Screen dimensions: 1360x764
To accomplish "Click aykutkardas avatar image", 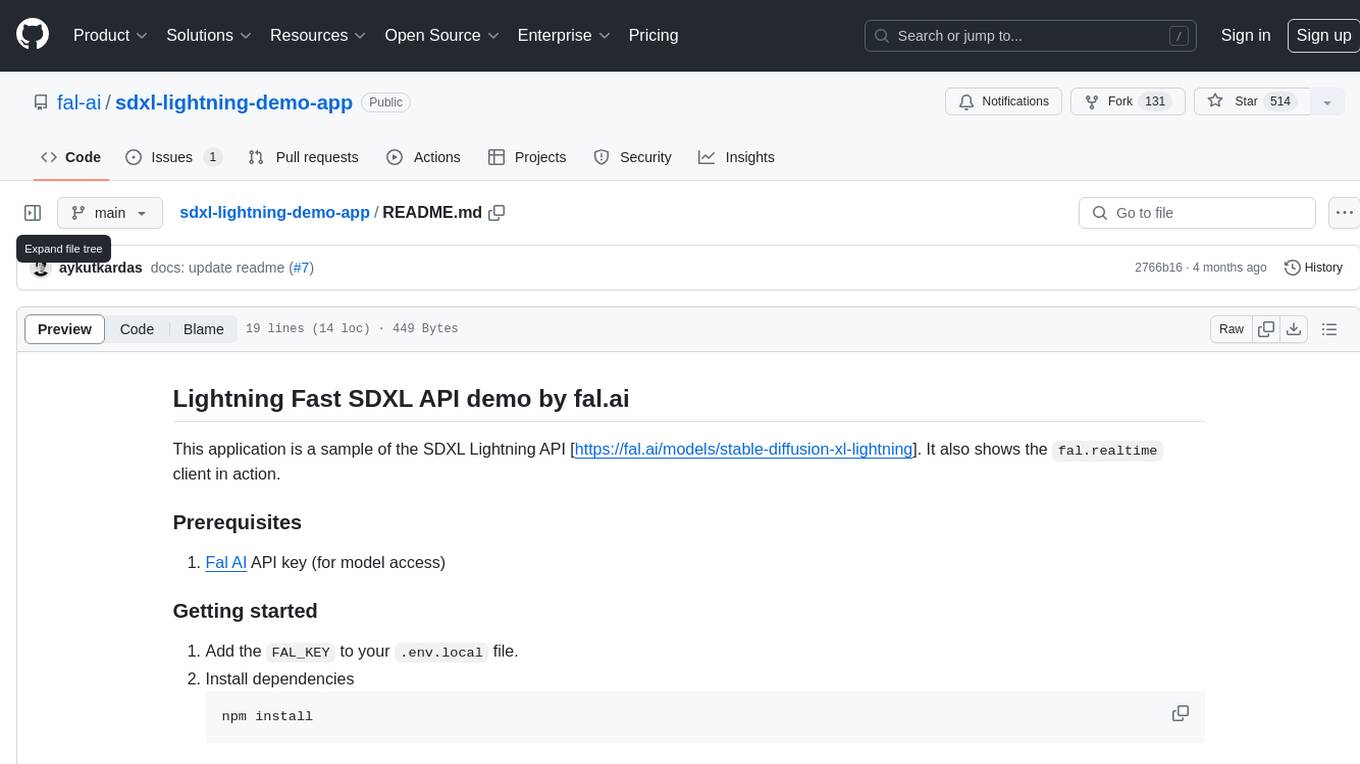I will [41, 268].
